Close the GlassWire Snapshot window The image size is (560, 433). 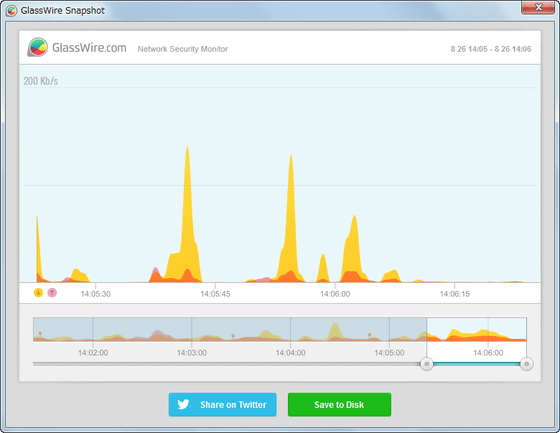click(x=538, y=7)
